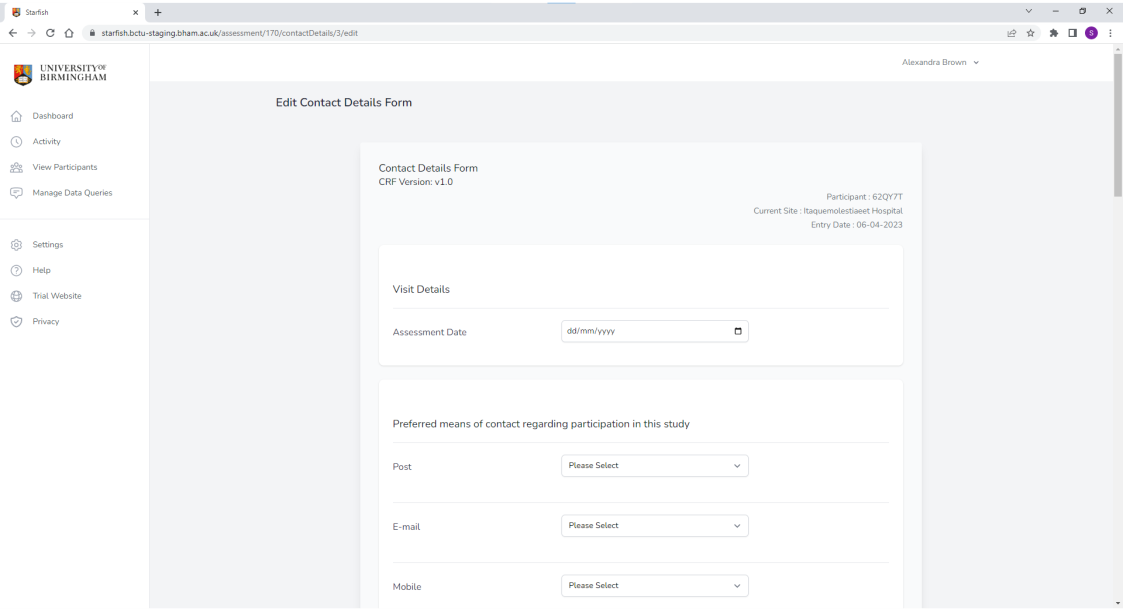Open a new browser tab

pos(158,12)
